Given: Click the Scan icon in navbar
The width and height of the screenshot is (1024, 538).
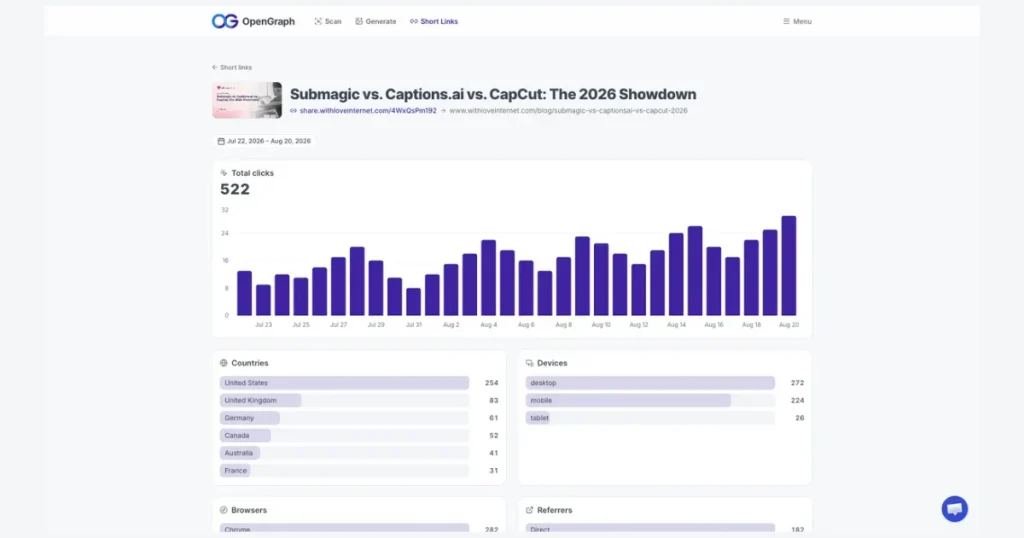Looking at the screenshot, I should (318, 22).
